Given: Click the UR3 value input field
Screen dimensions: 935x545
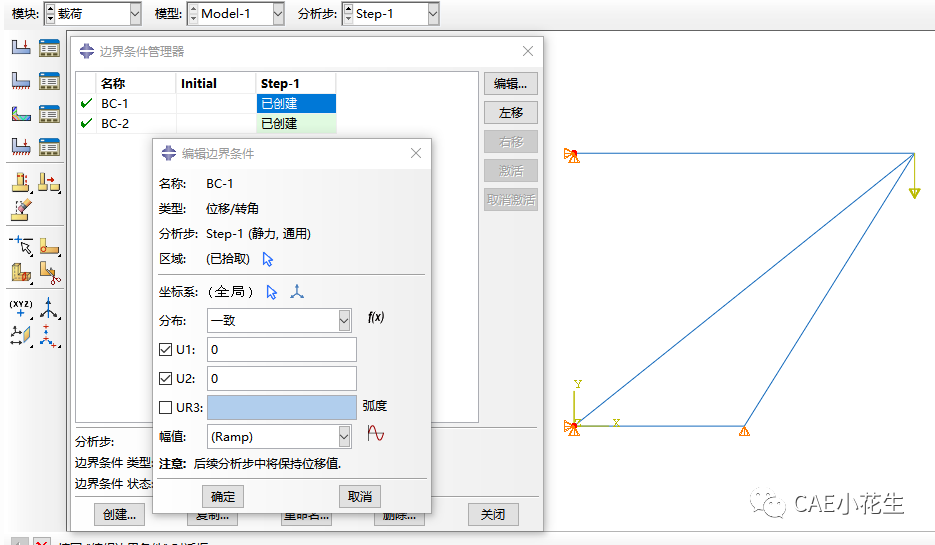Looking at the screenshot, I should 282,408.
